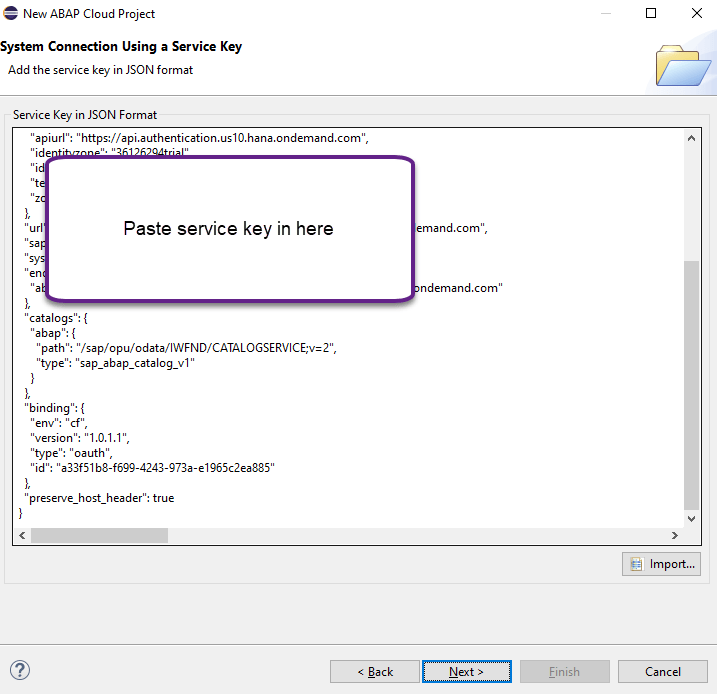Click the horizontal scrollbar left arrow
The height and width of the screenshot is (694, 717).
(x=22, y=536)
